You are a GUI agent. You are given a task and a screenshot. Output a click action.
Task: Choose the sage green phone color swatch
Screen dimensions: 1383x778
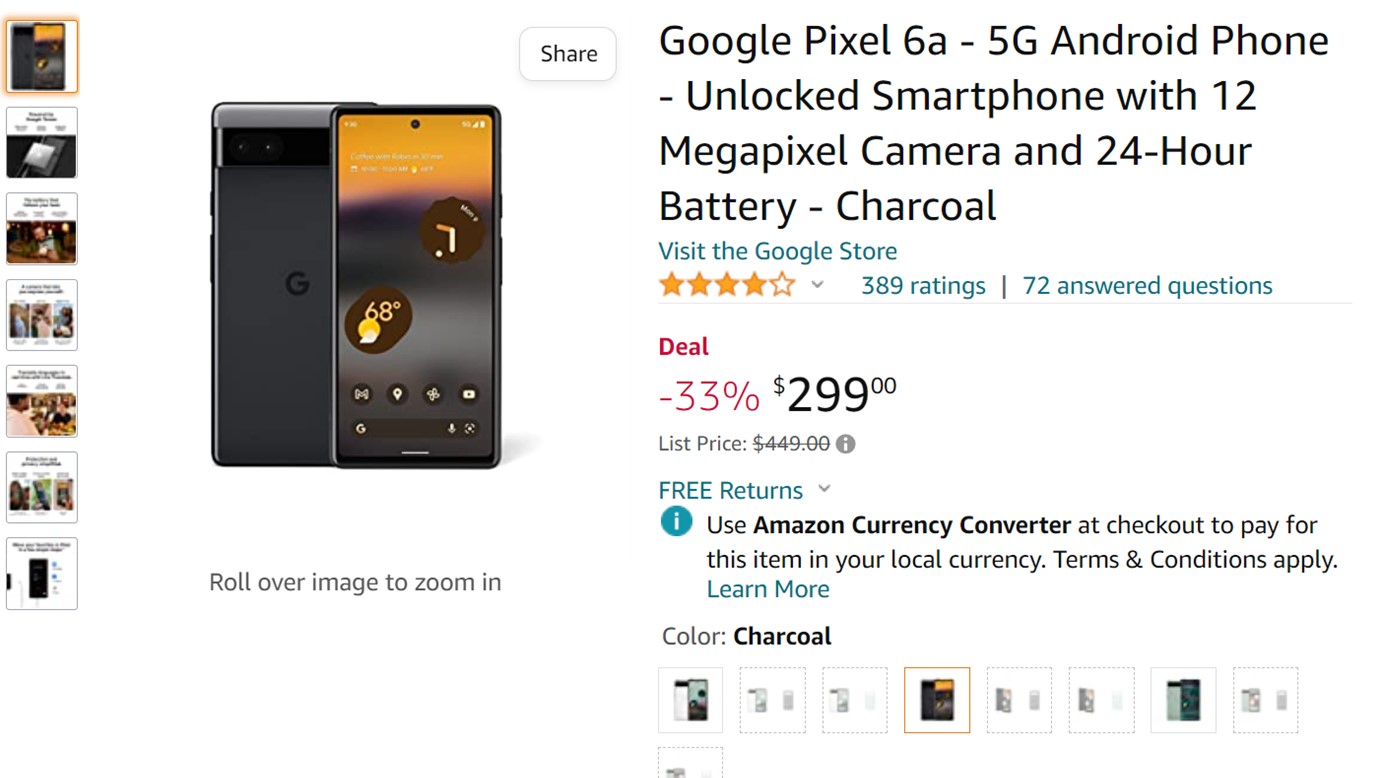point(1183,700)
